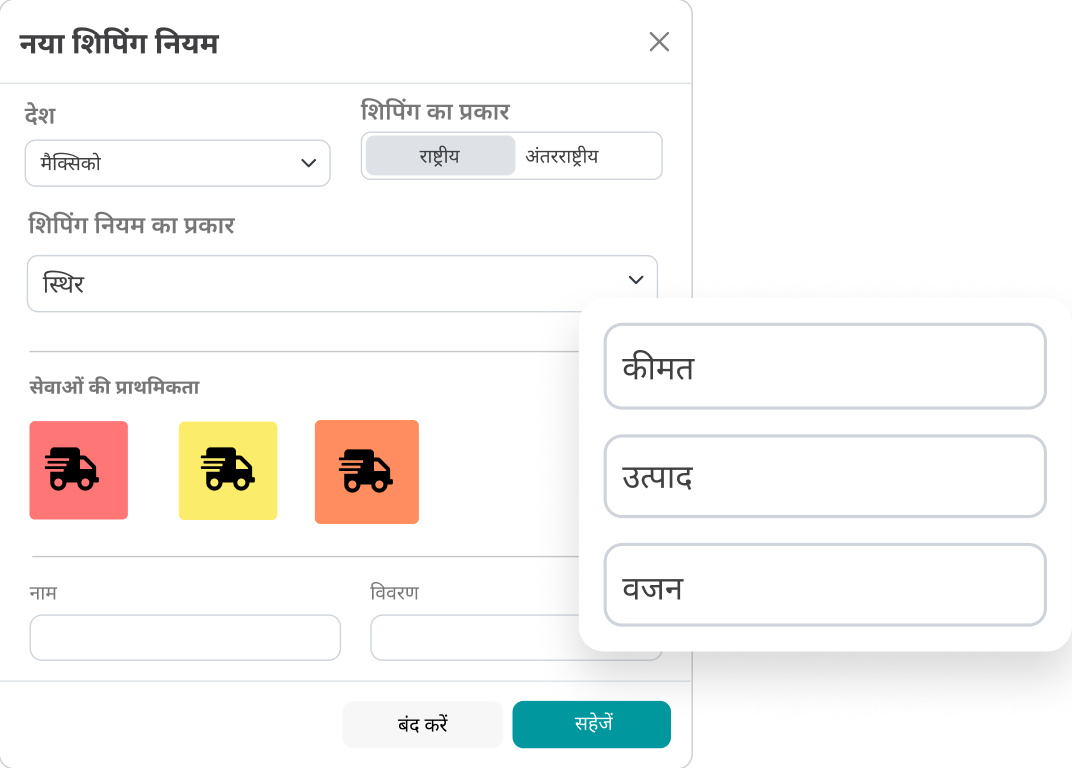Choose कीमत from the options list

[824, 366]
